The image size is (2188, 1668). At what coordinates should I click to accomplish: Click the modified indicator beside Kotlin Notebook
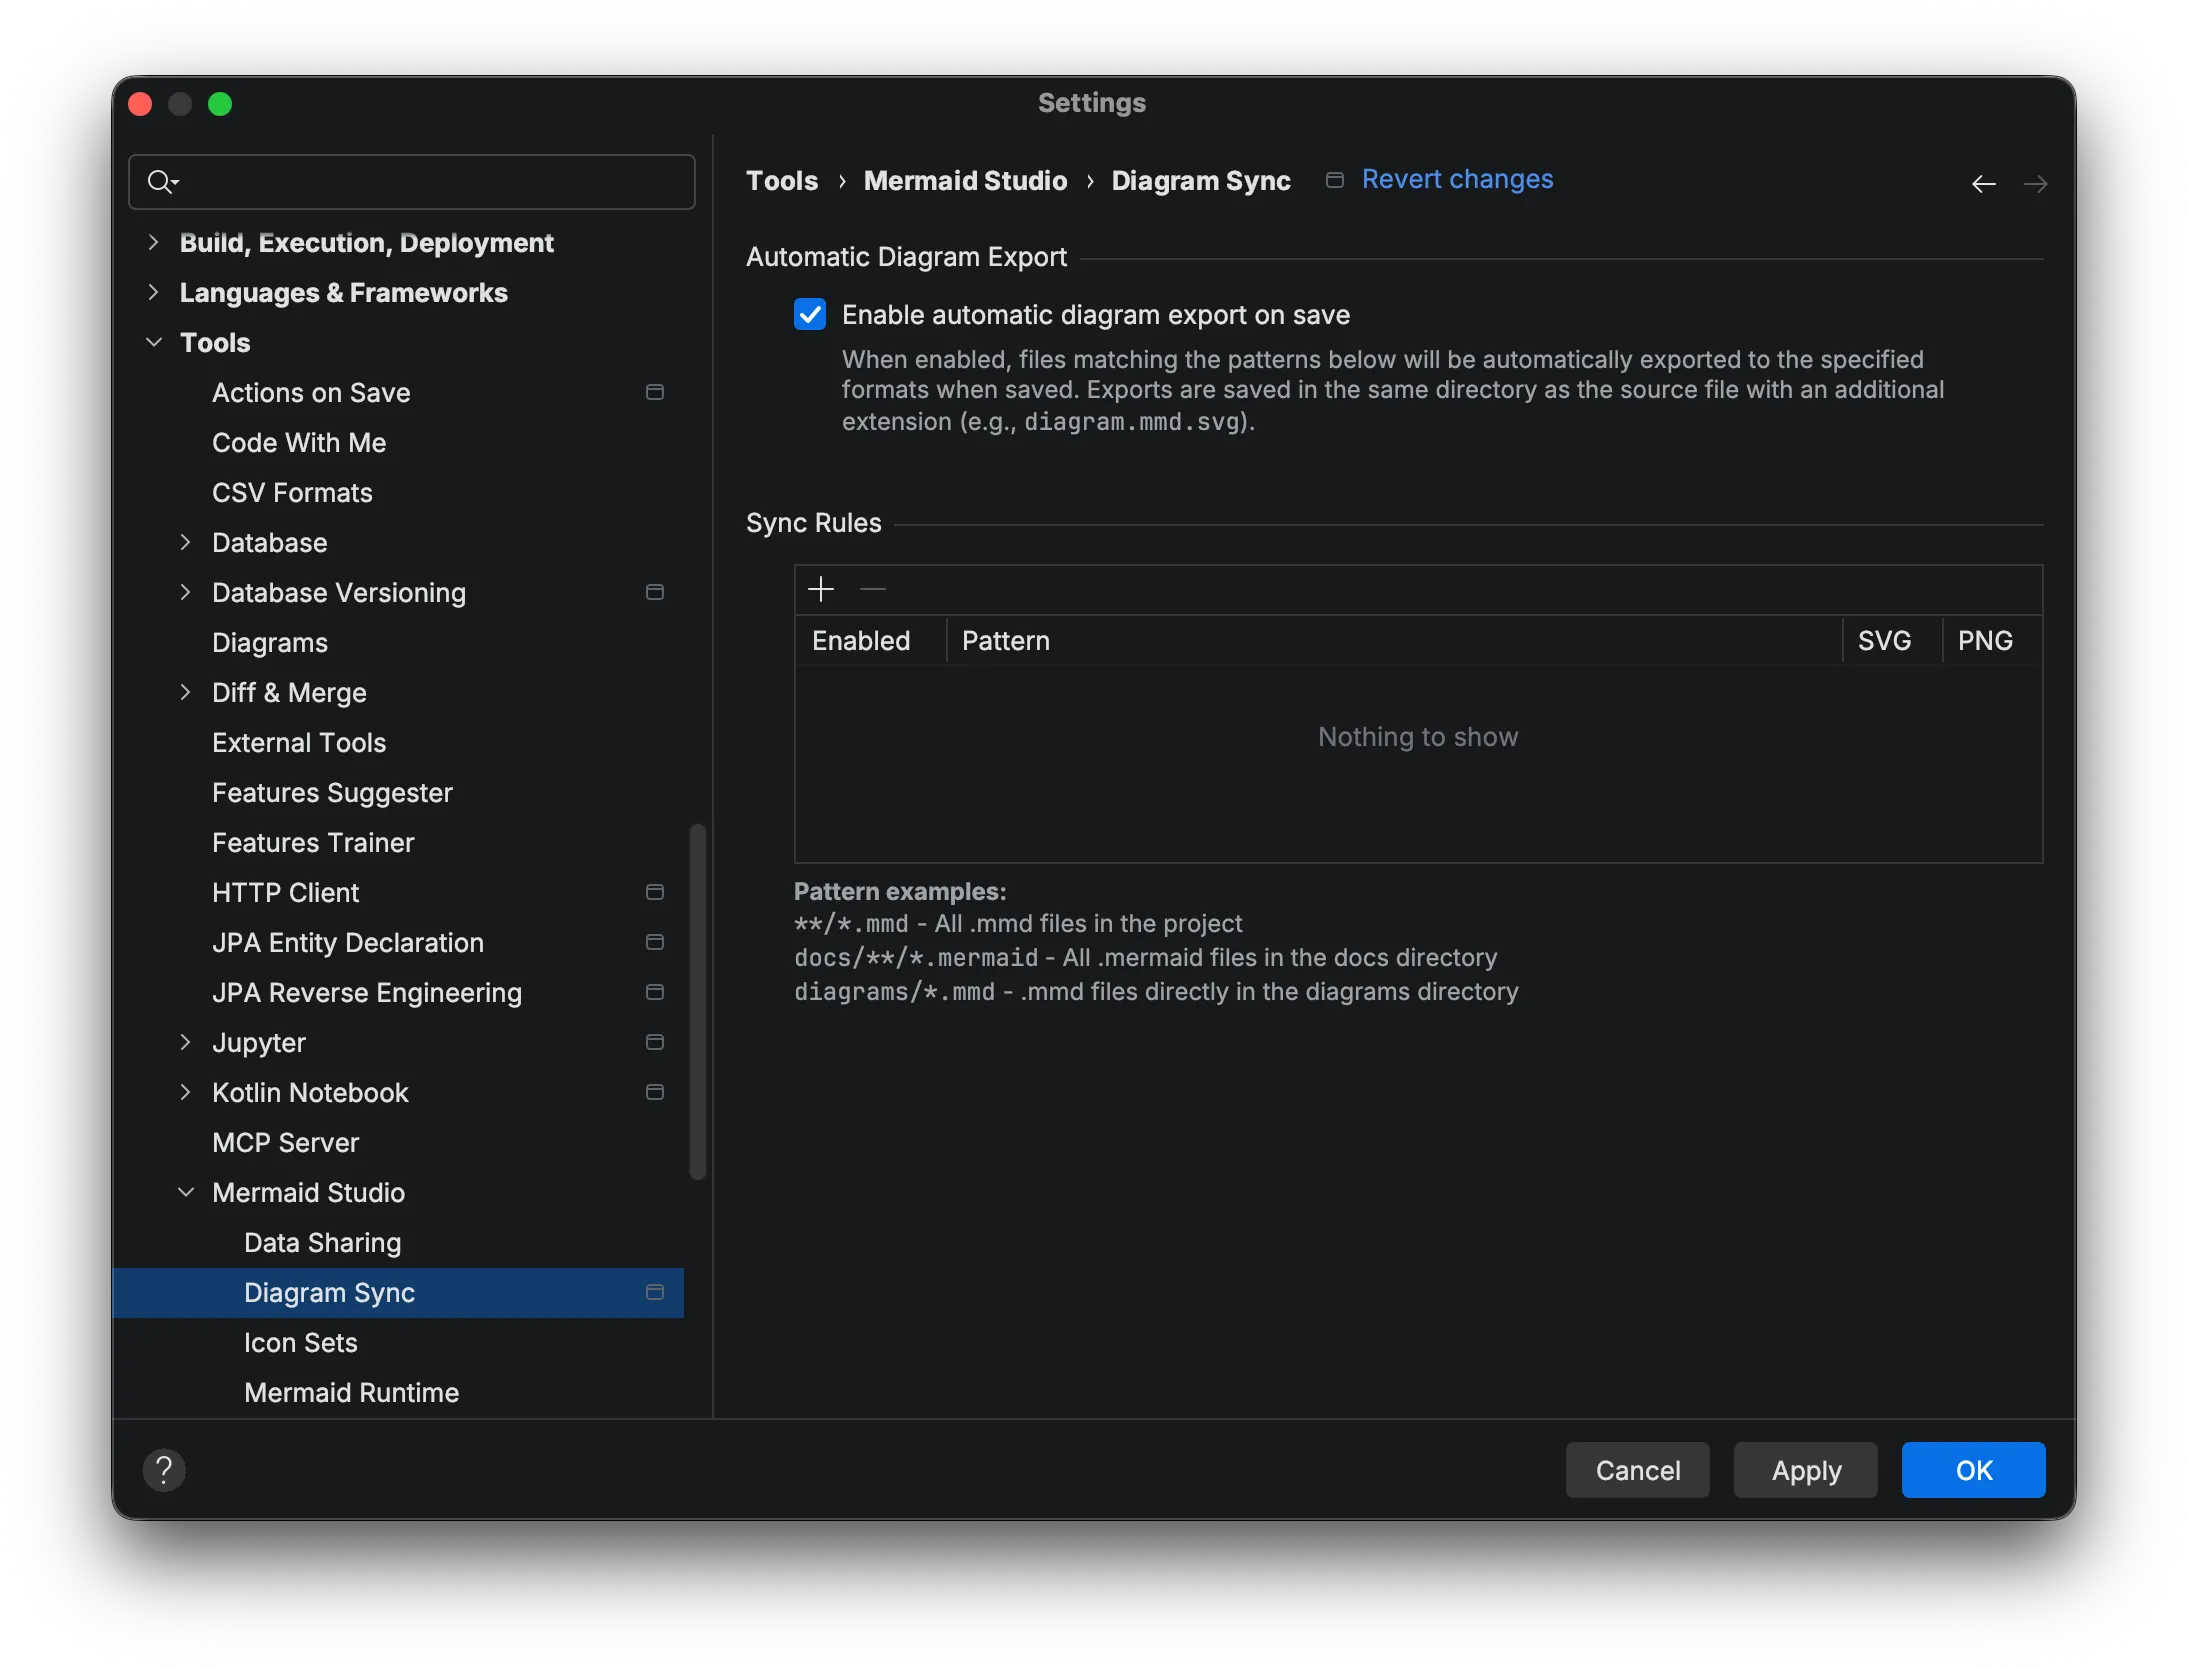[x=654, y=1092]
